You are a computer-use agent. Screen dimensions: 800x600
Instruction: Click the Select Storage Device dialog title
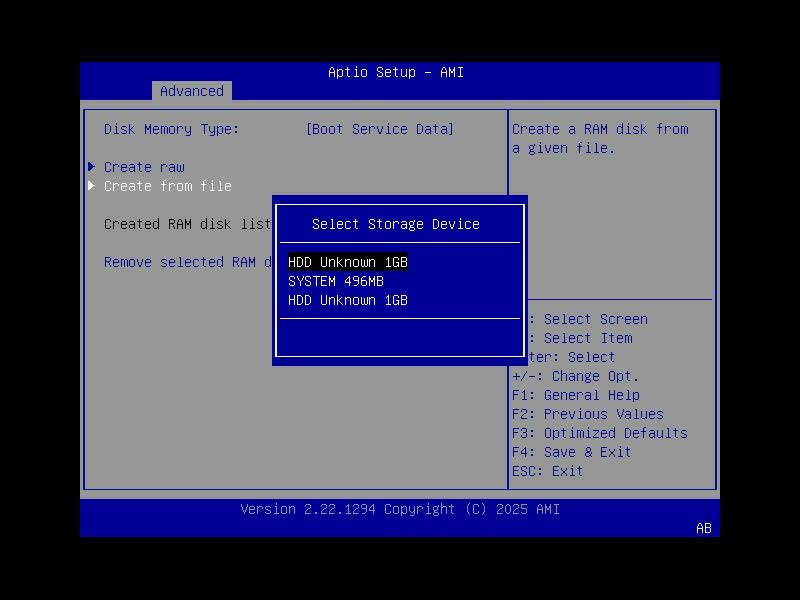pyautogui.click(x=396, y=224)
